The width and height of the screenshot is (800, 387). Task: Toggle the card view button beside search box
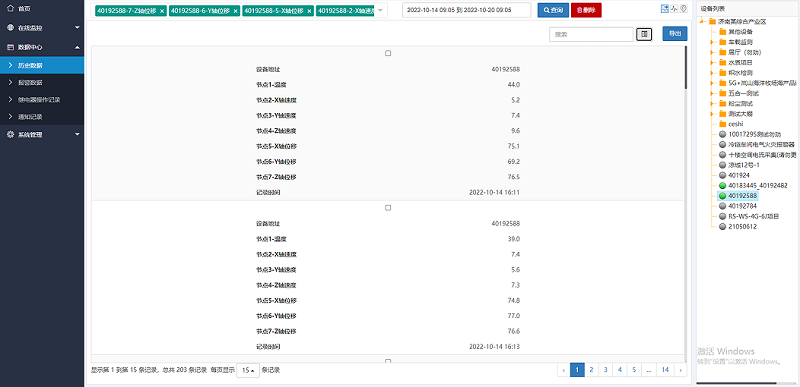644,34
